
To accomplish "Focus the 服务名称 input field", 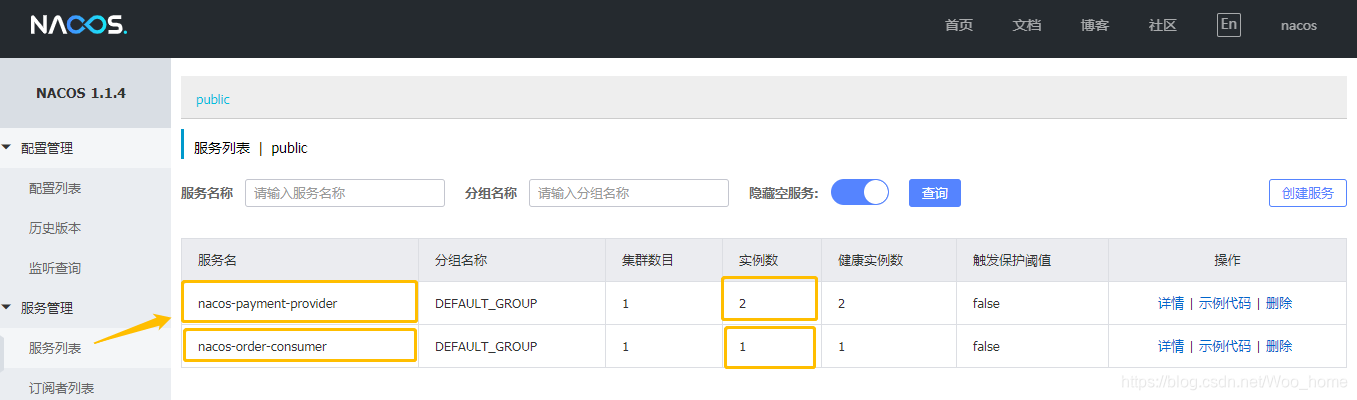I will 345,193.
